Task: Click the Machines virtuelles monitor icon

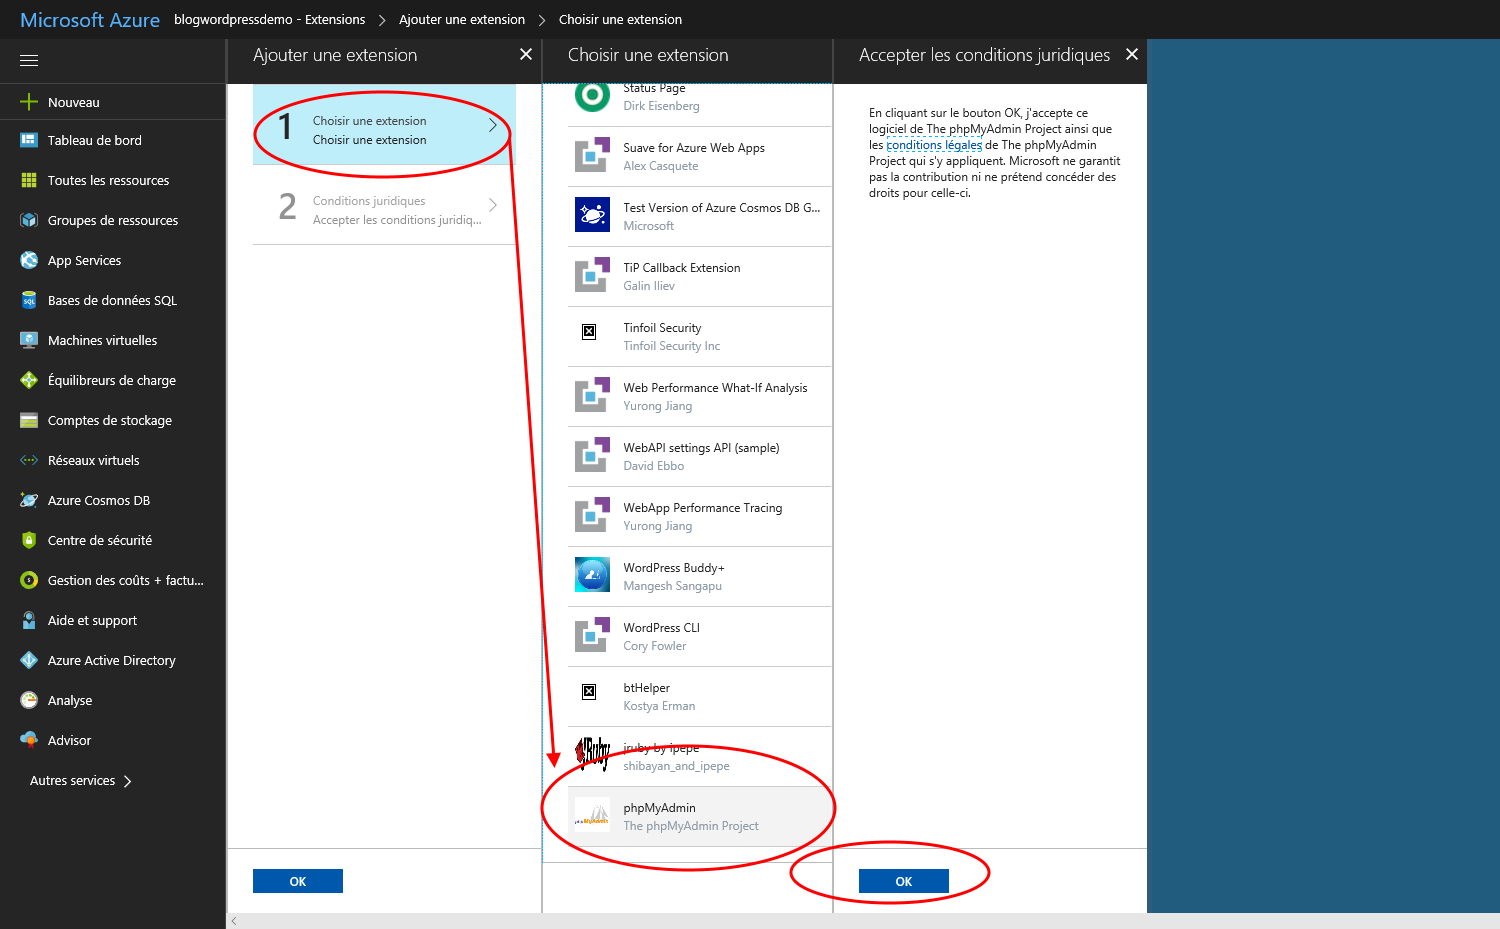Action: point(29,340)
